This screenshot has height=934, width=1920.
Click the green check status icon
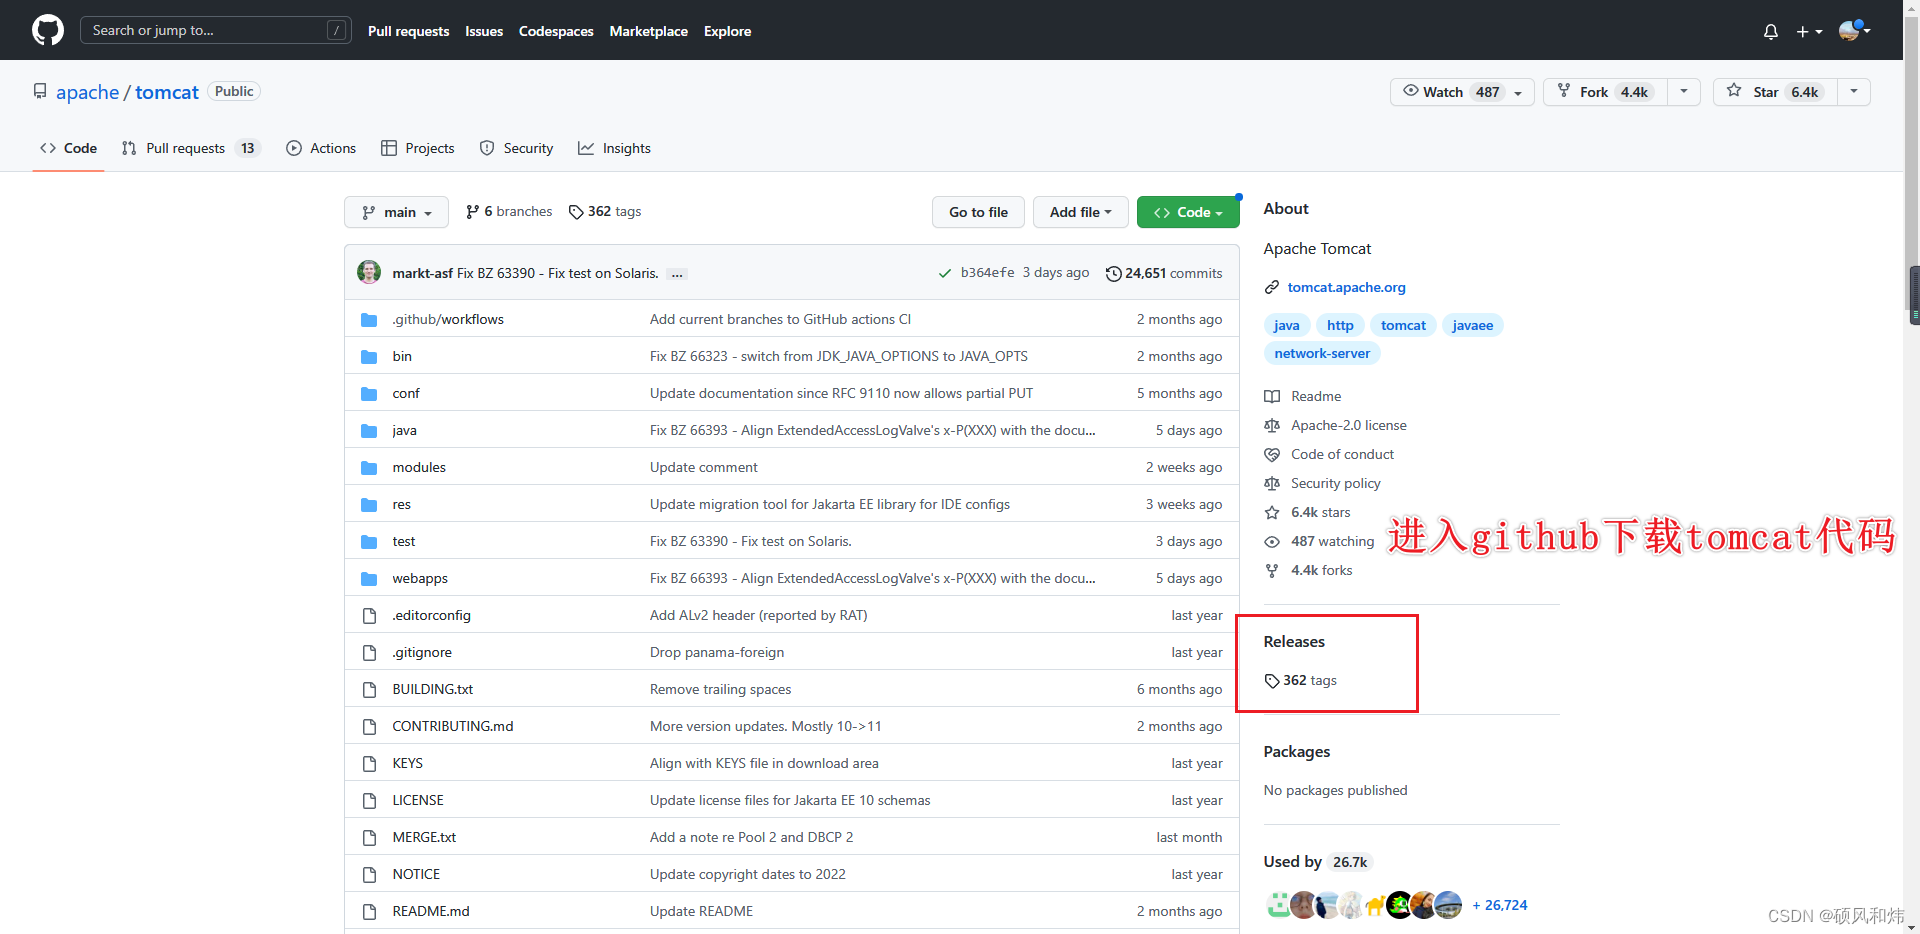click(944, 273)
